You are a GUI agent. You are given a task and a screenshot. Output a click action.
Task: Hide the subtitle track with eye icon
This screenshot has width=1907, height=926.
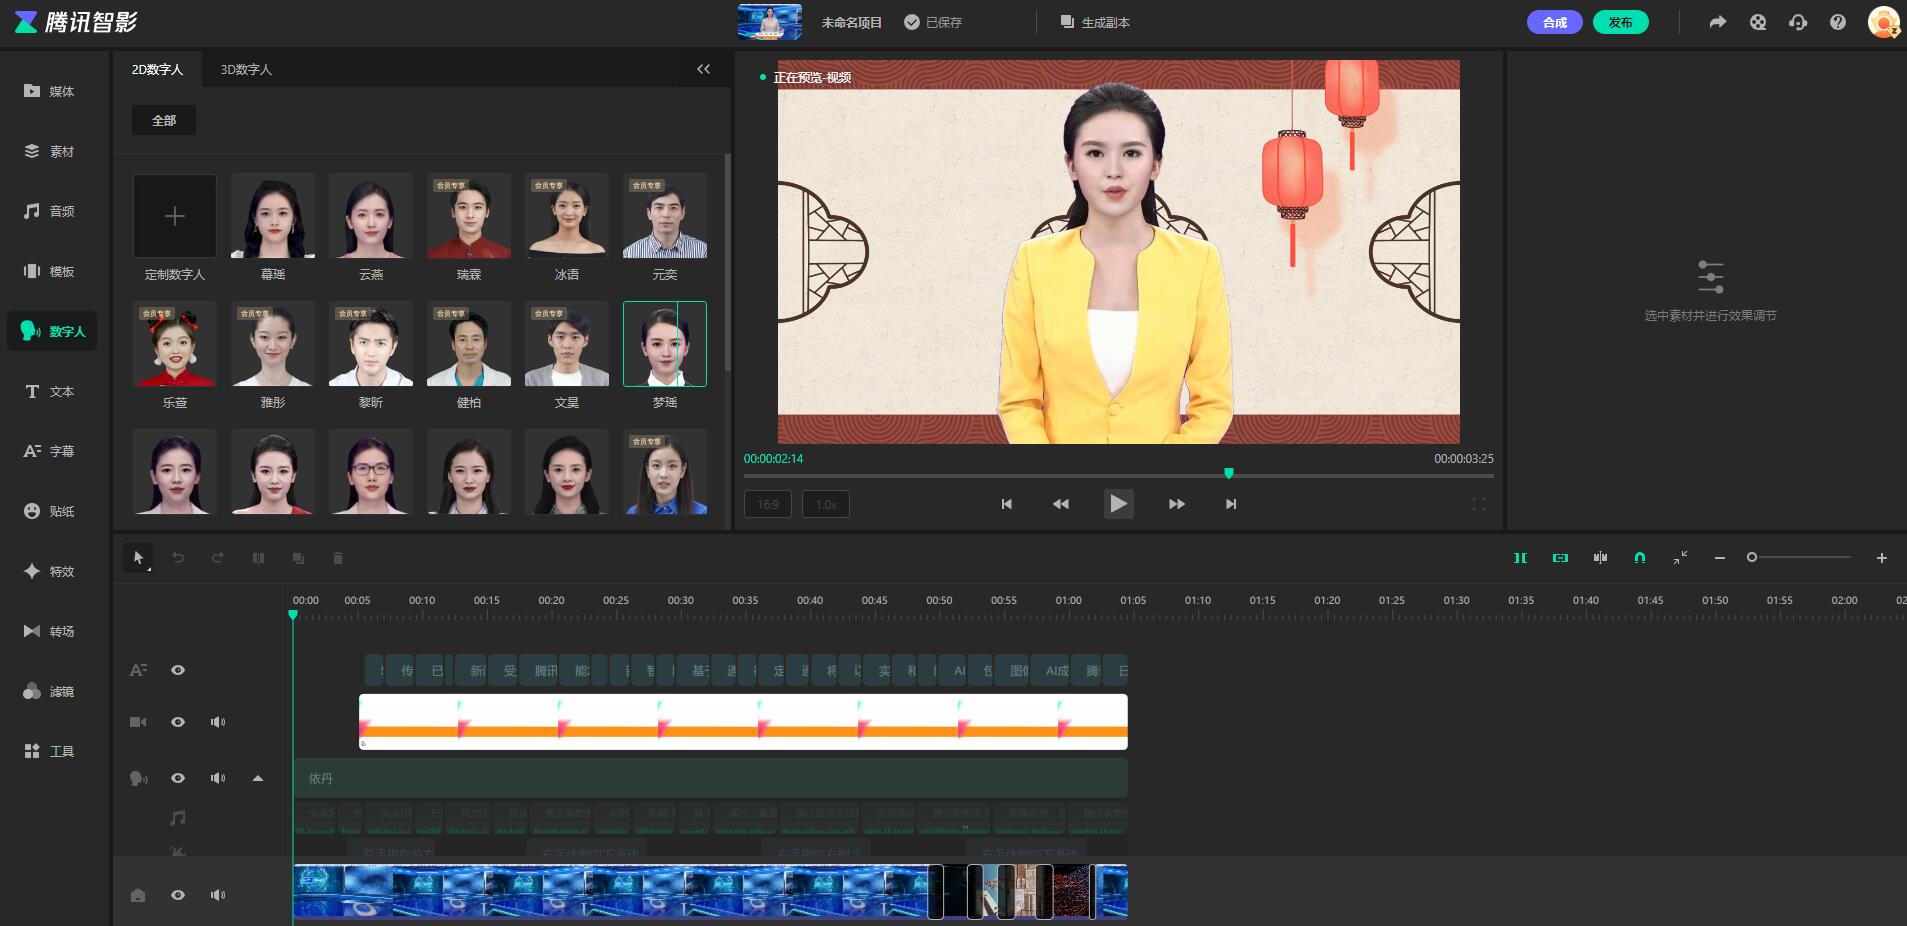[x=178, y=670]
